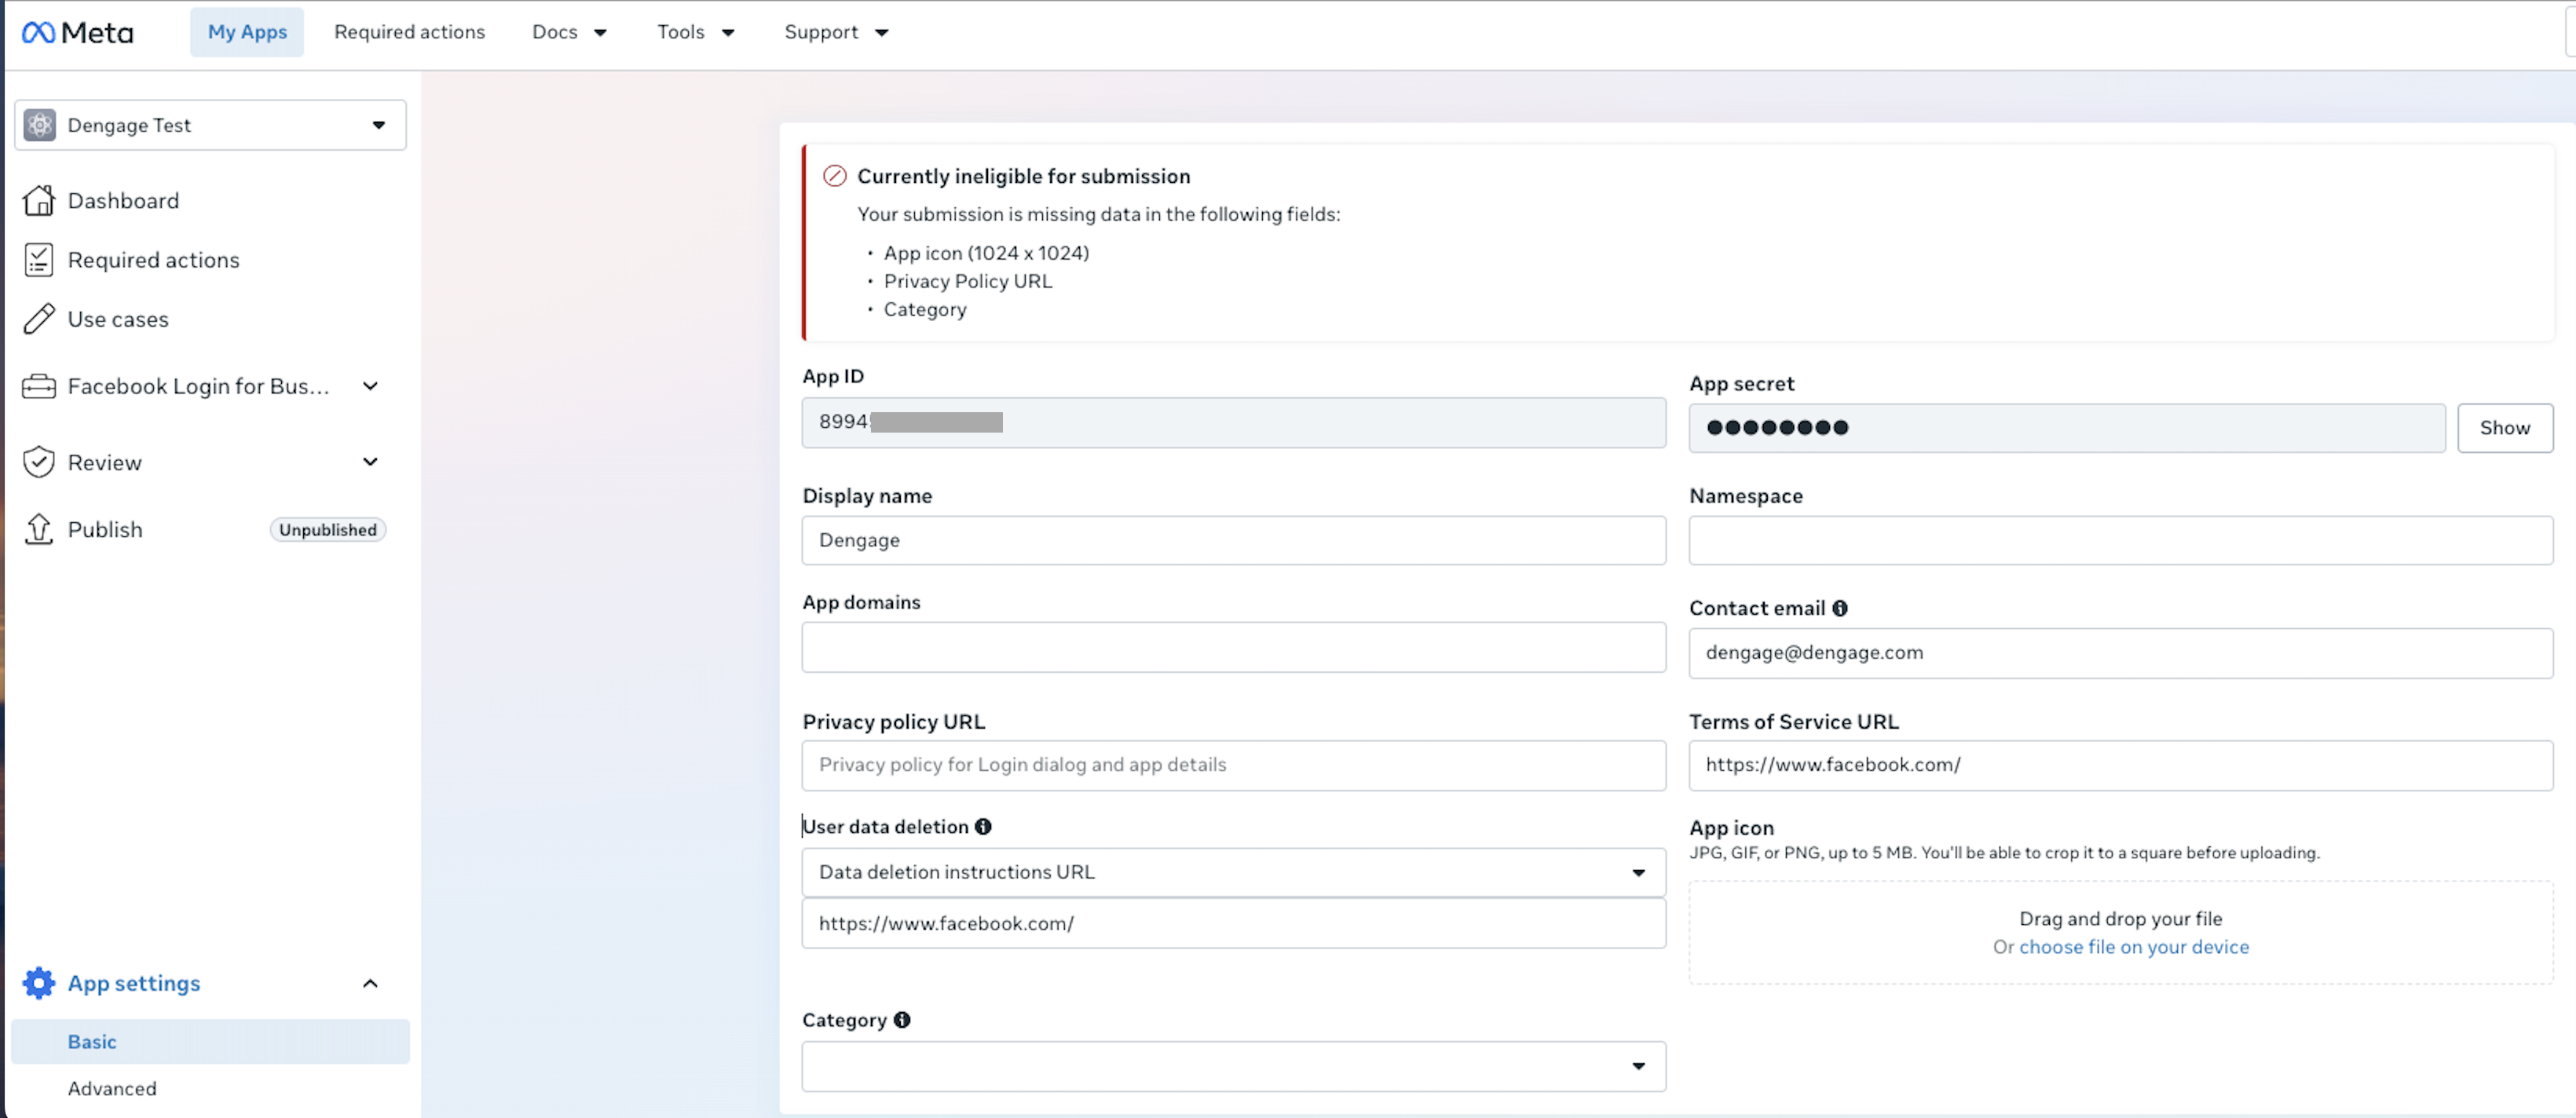
Task: Expand Tools menu
Action: 696,32
